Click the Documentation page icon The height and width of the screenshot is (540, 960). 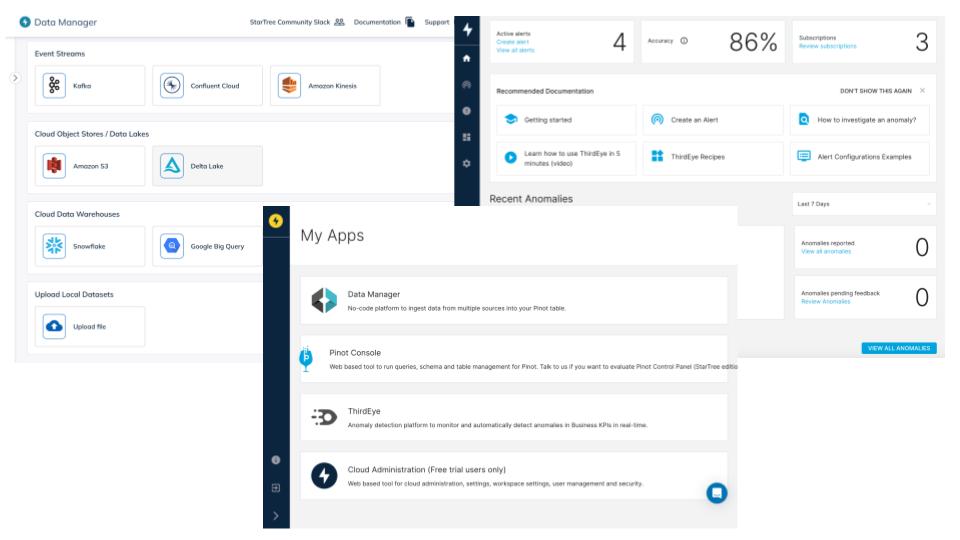click(410, 22)
